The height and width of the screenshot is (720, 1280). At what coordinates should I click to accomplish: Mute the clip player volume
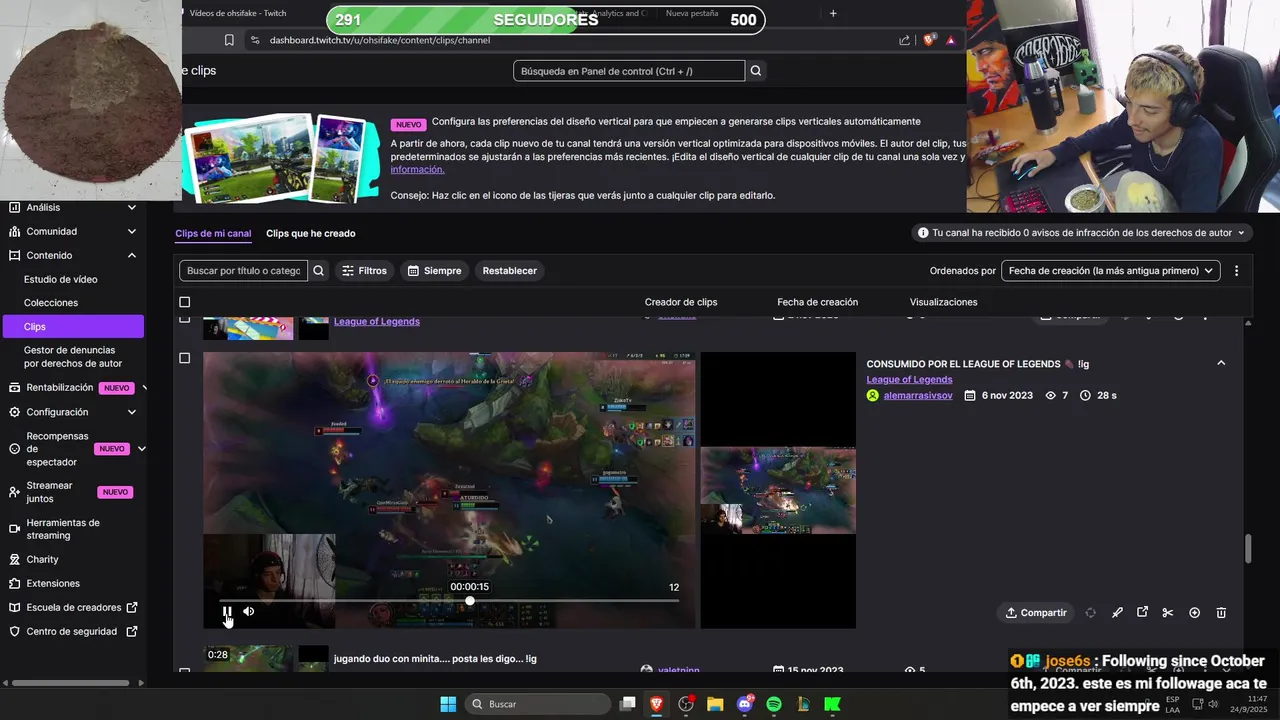point(248,612)
